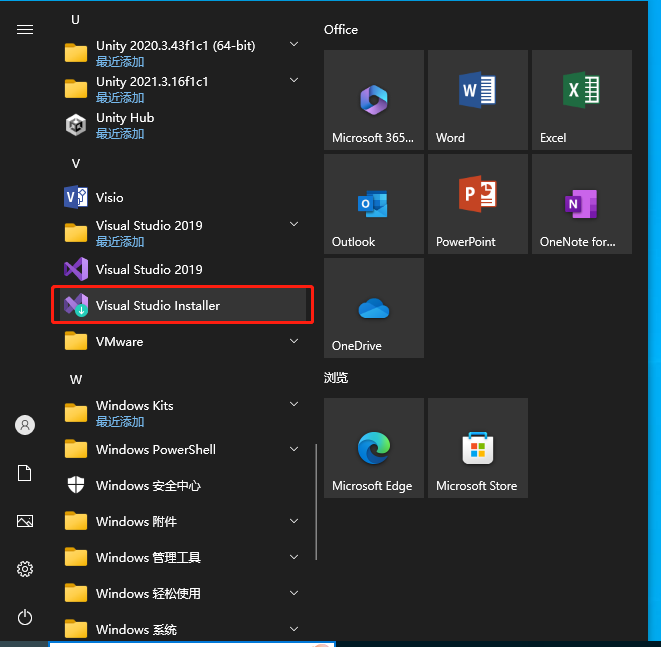
Task: Open Windows 安全中心 shield icon
Action: point(76,485)
